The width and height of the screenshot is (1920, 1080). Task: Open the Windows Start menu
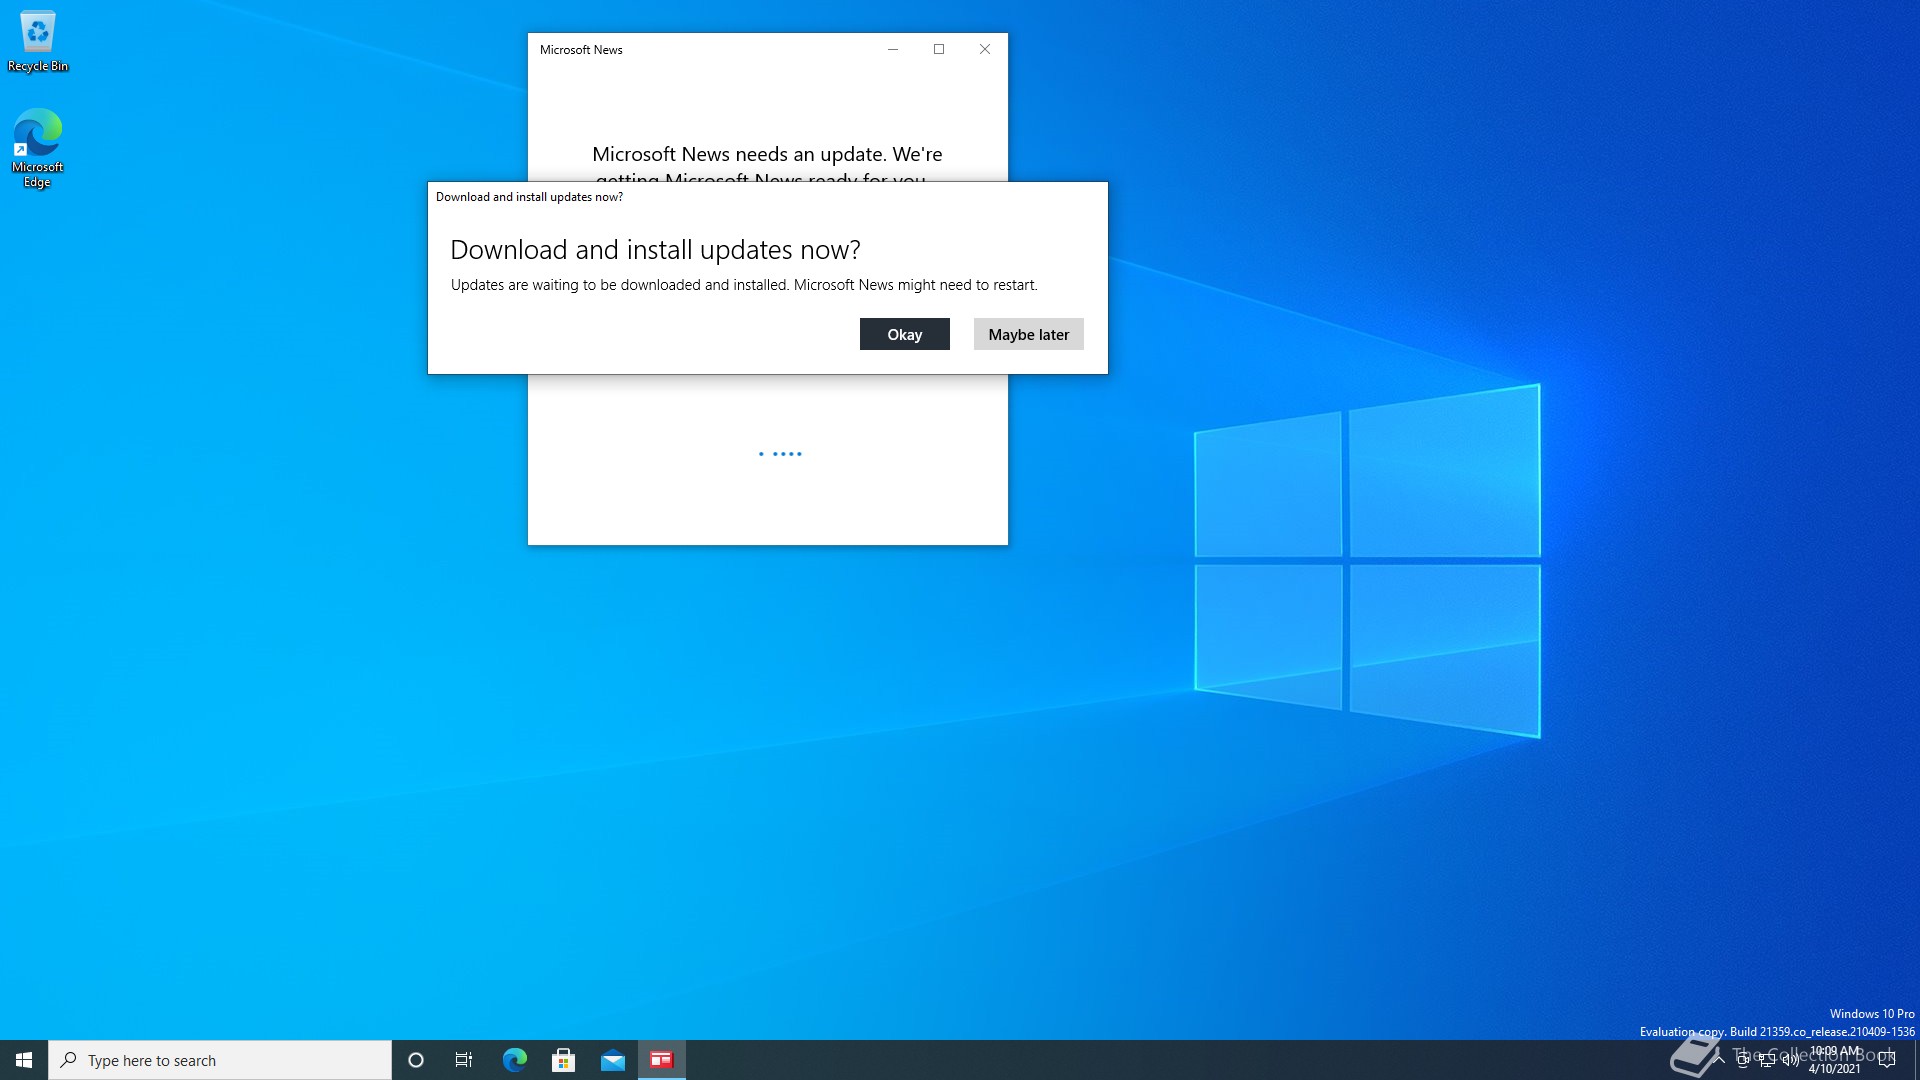[24, 1060]
